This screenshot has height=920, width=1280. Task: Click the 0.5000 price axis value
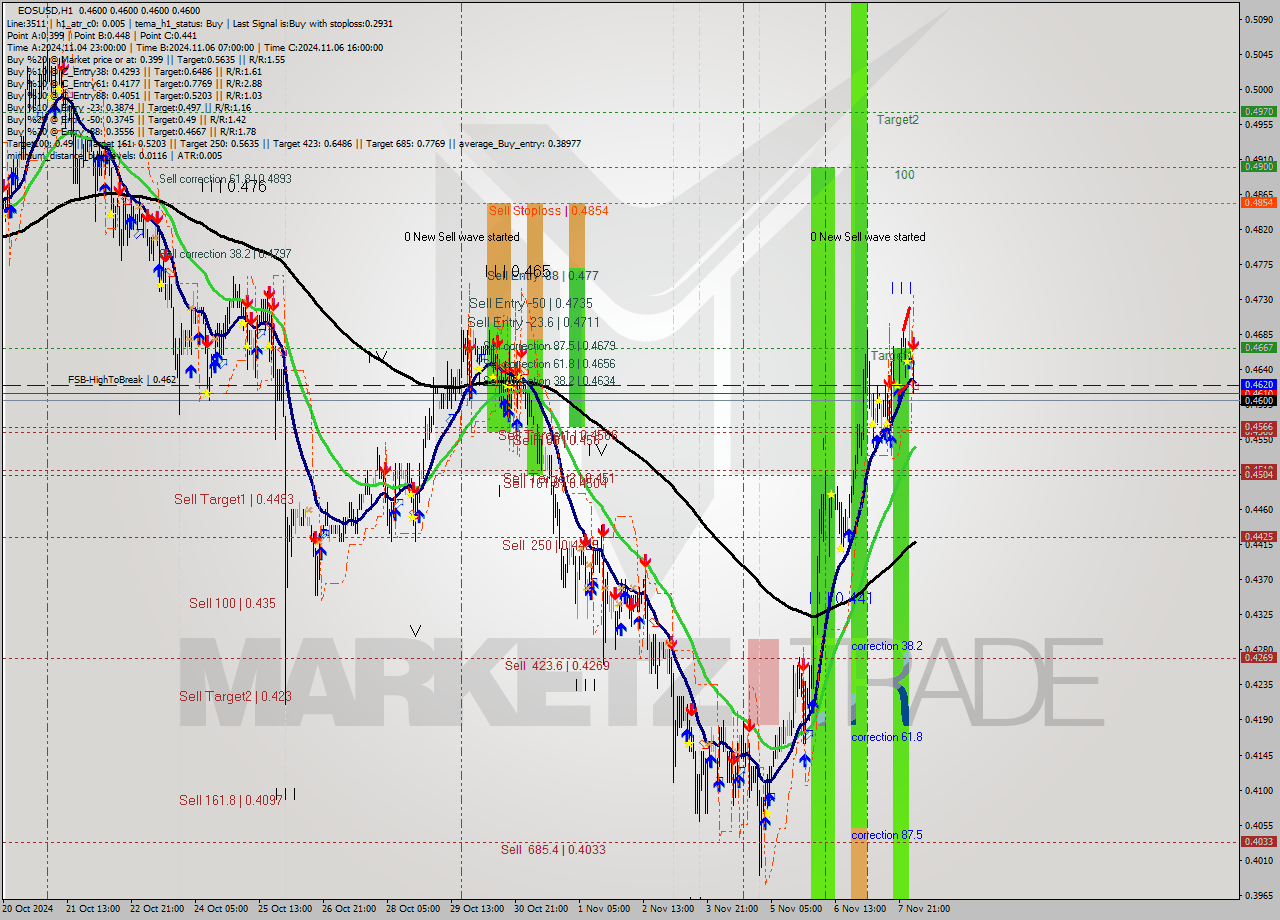pyautogui.click(x=1258, y=89)
